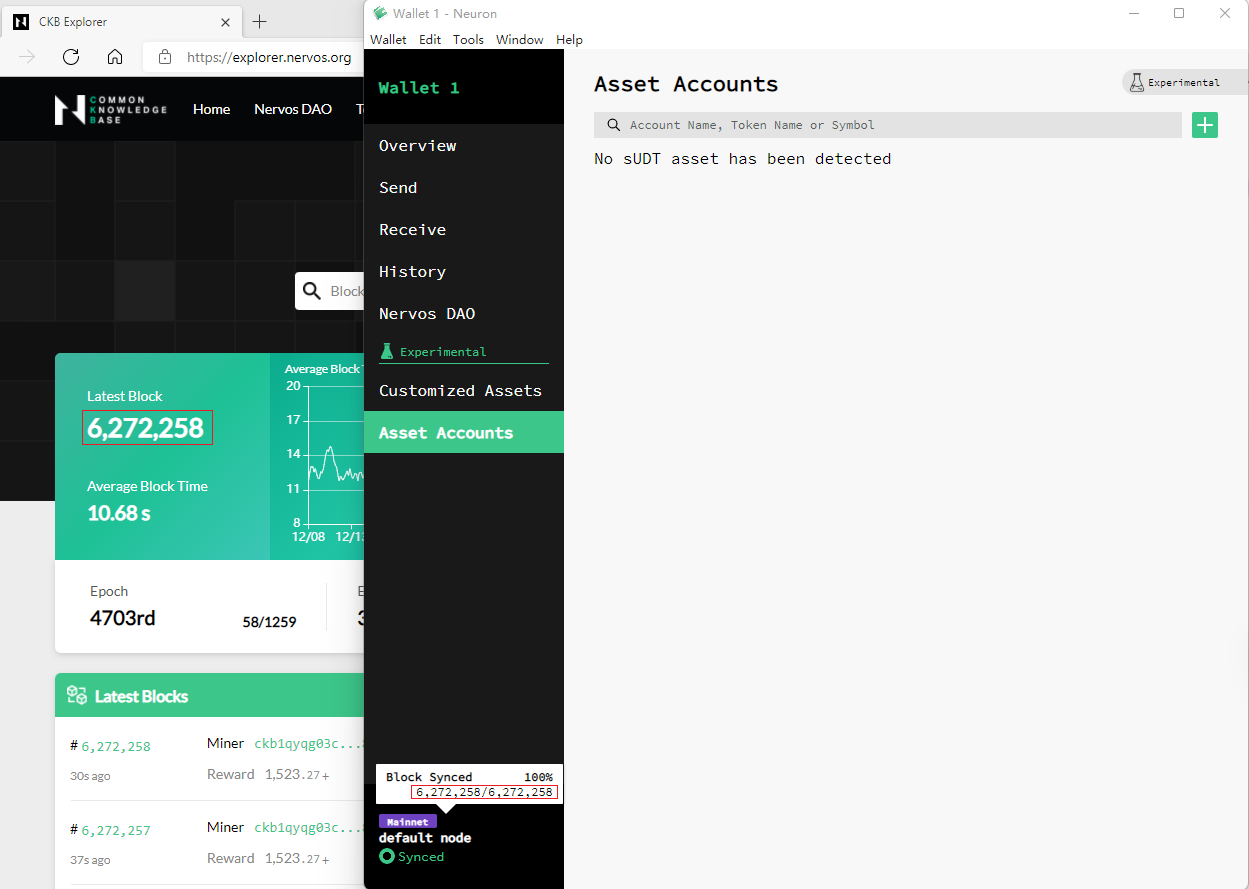Open the Tools menu
1249x889 pixels.
(x=468, y=40)
